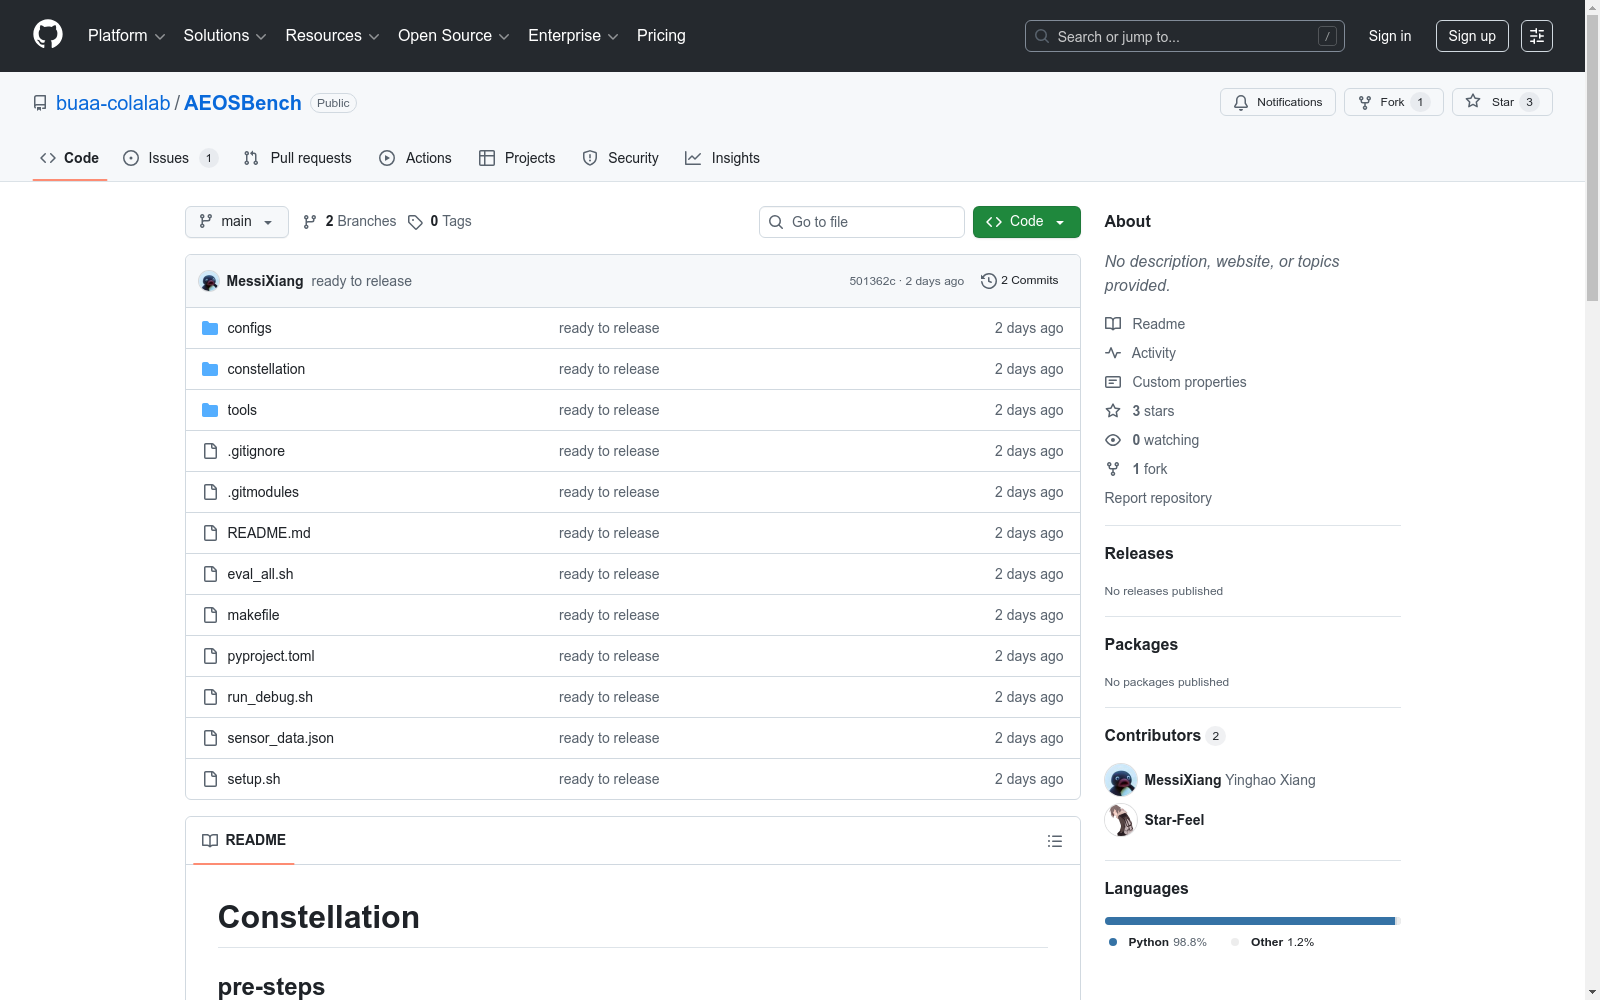Click the Notifications button
This screenshot has height=1000, width=1600.
1278,102
